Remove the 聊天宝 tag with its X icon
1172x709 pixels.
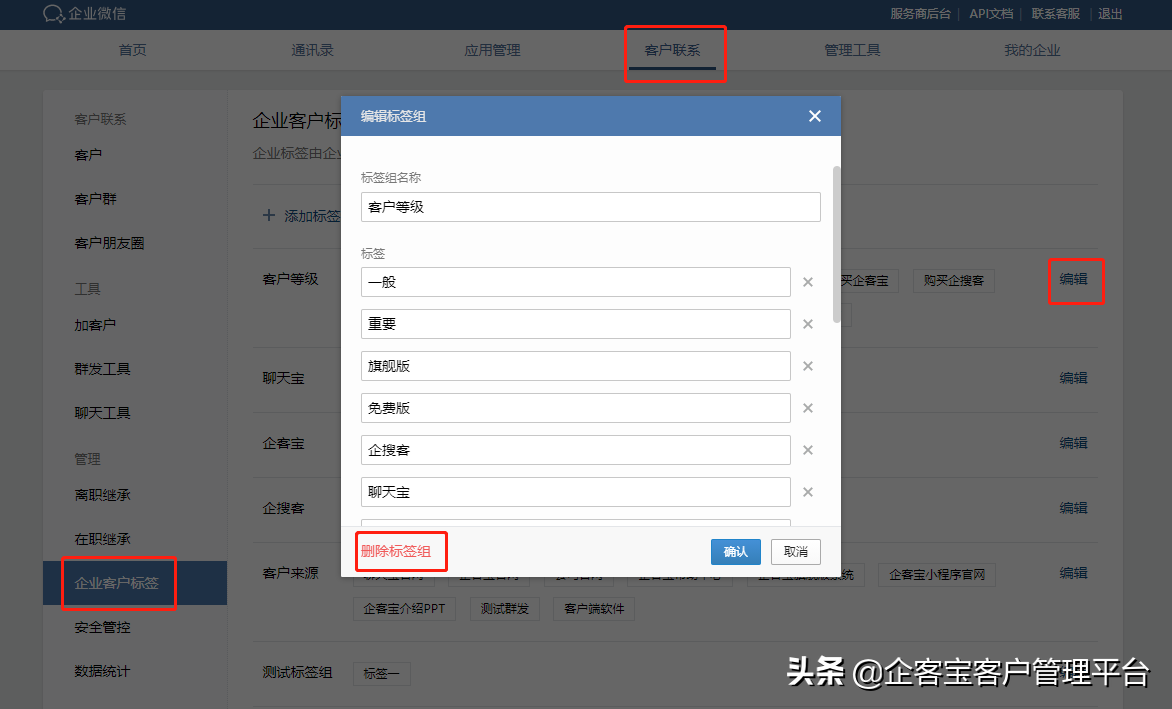tap(808, 492)
